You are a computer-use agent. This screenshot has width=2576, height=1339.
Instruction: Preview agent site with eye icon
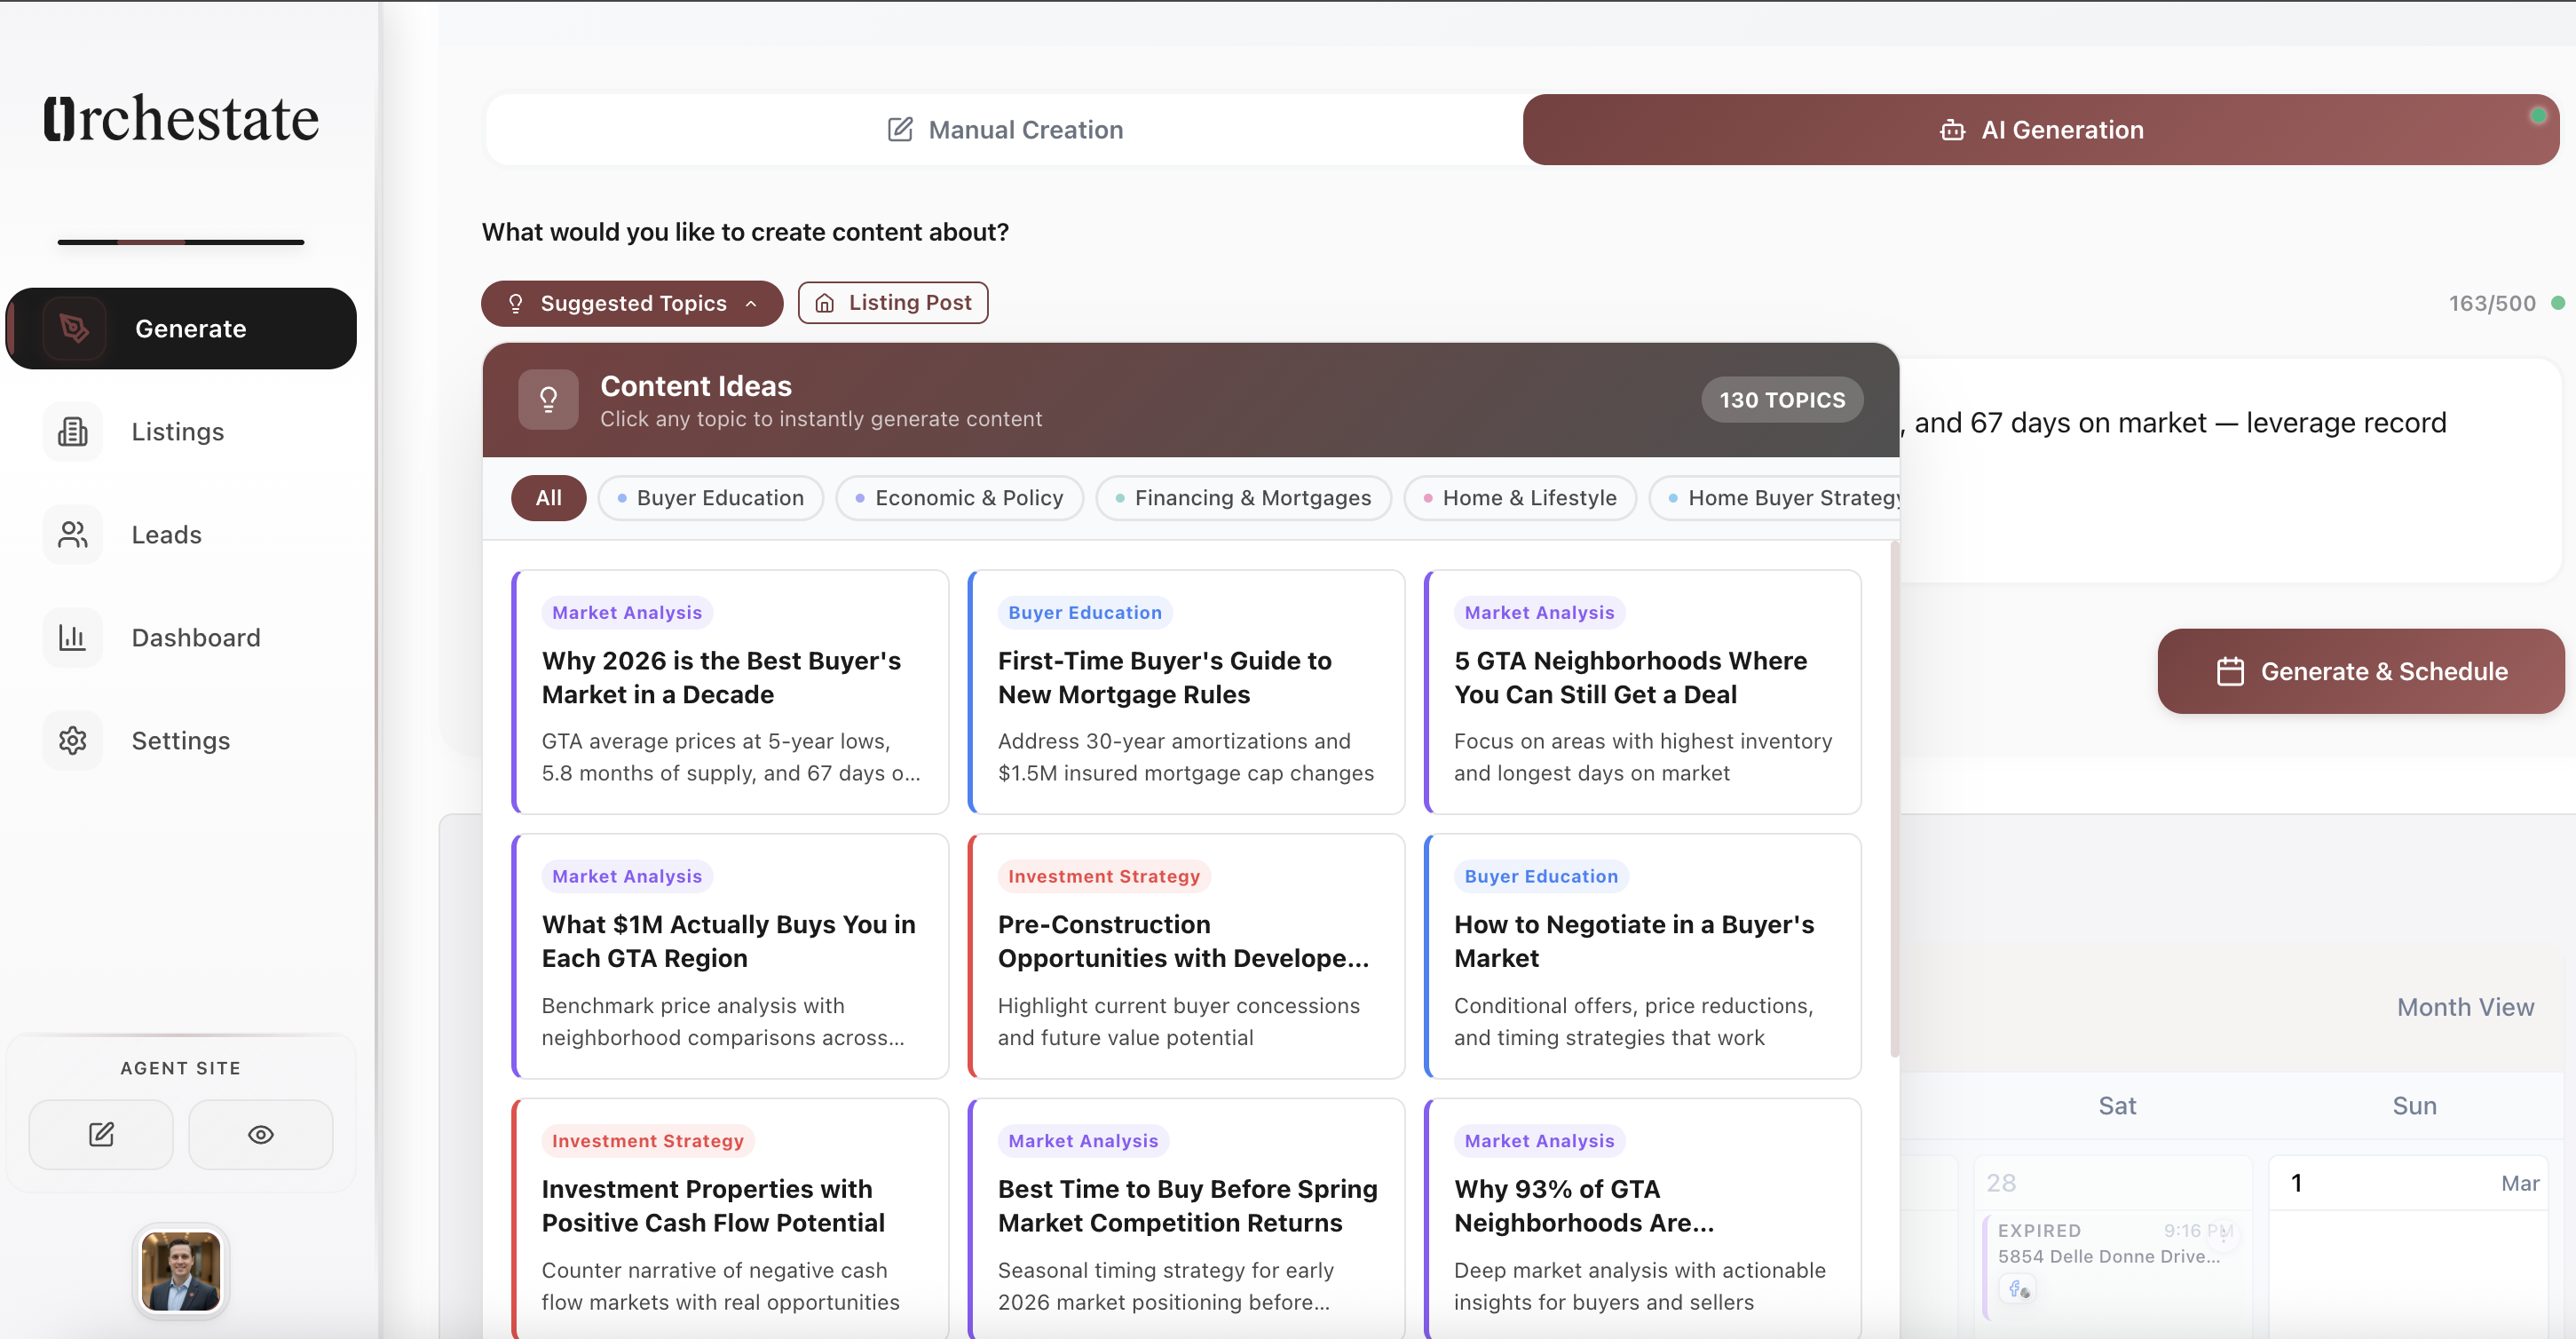[x=260, y=1134]
